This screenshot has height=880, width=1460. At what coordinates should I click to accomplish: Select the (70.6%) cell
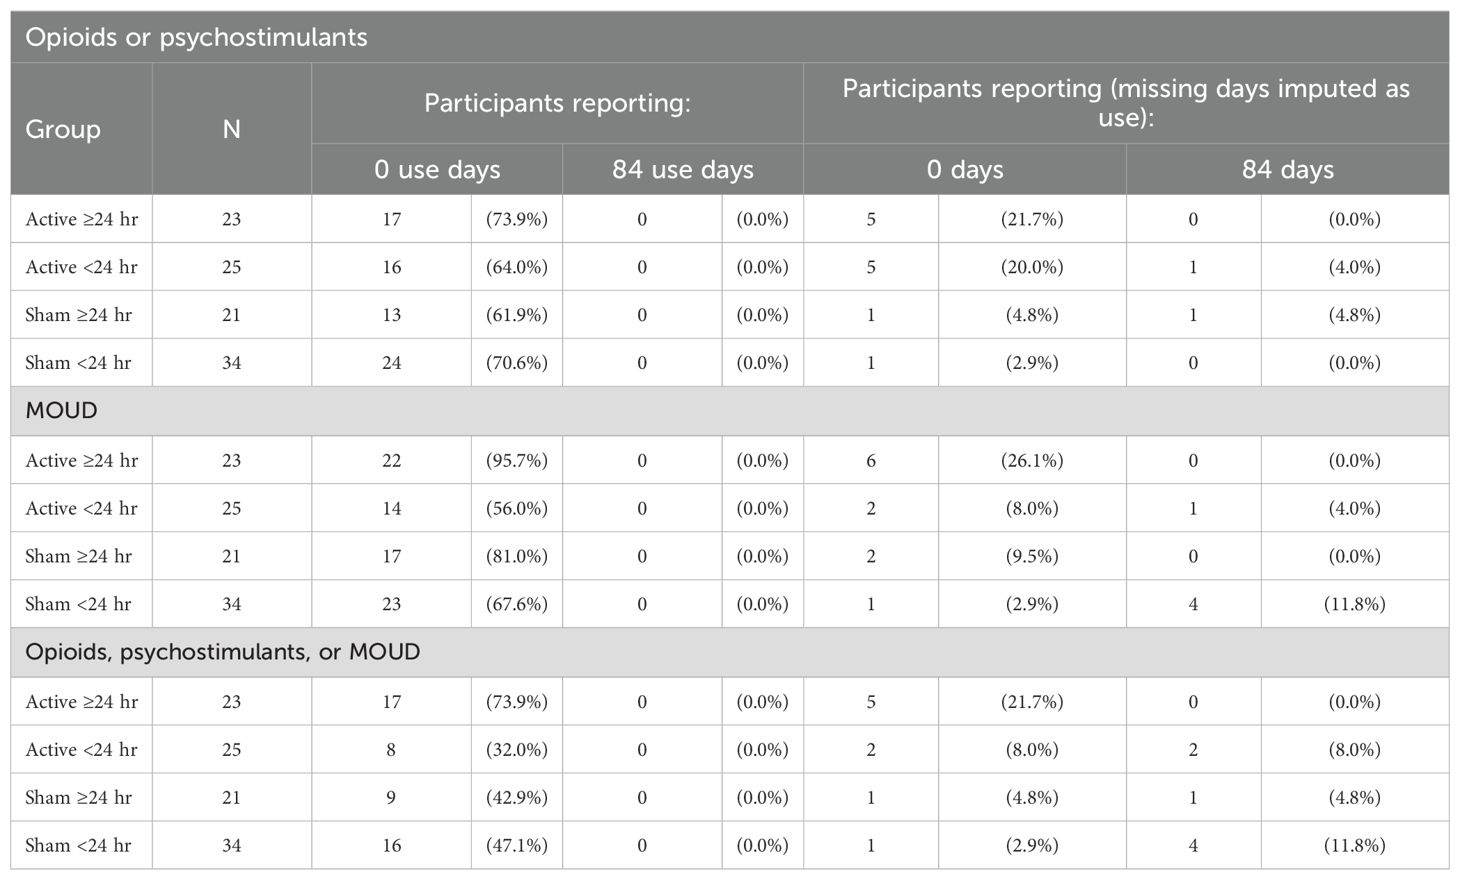coord(517,363)
